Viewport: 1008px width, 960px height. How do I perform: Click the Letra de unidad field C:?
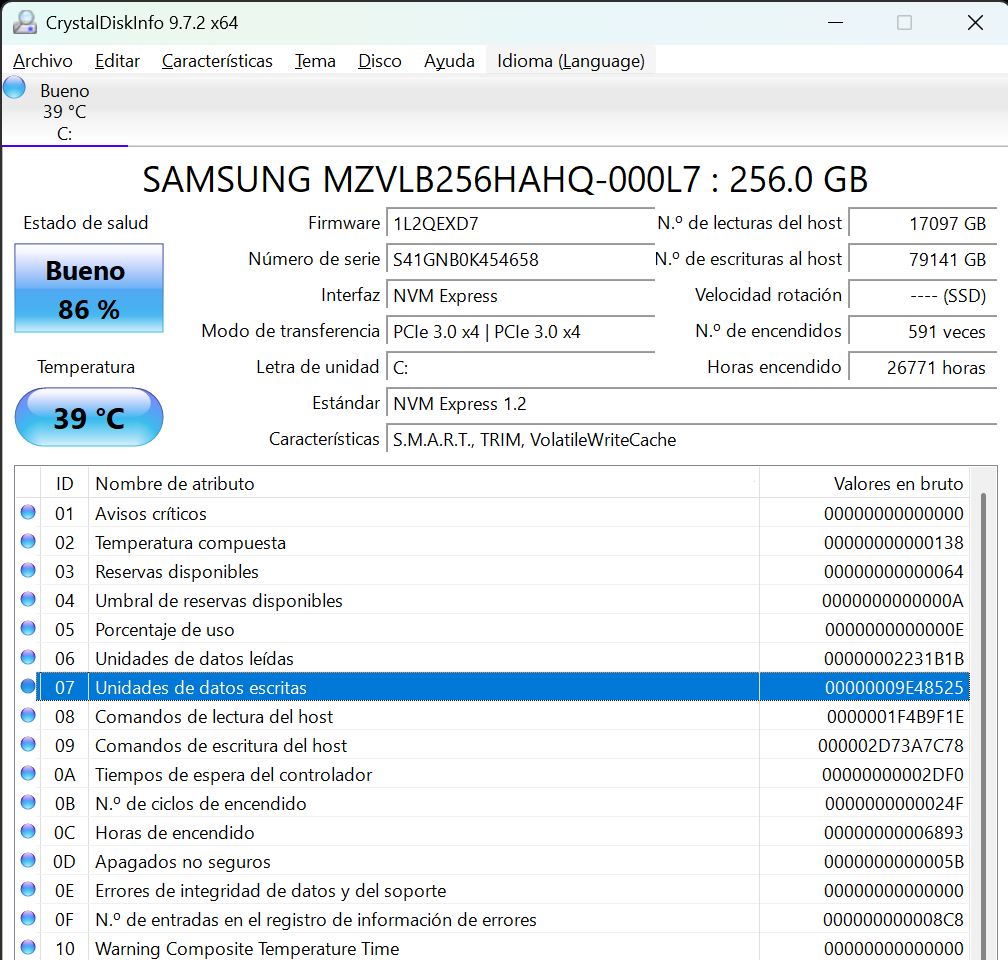(x=520, y=368)
